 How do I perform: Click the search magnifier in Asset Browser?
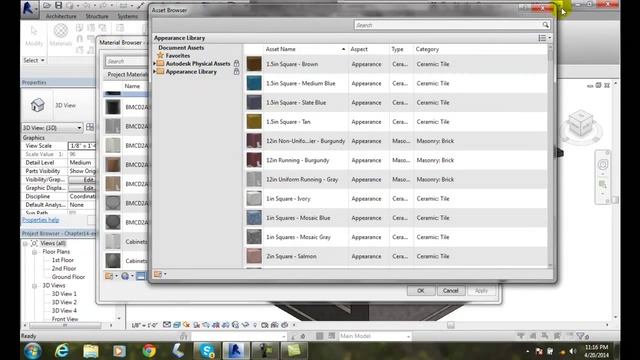coord(545,25)
